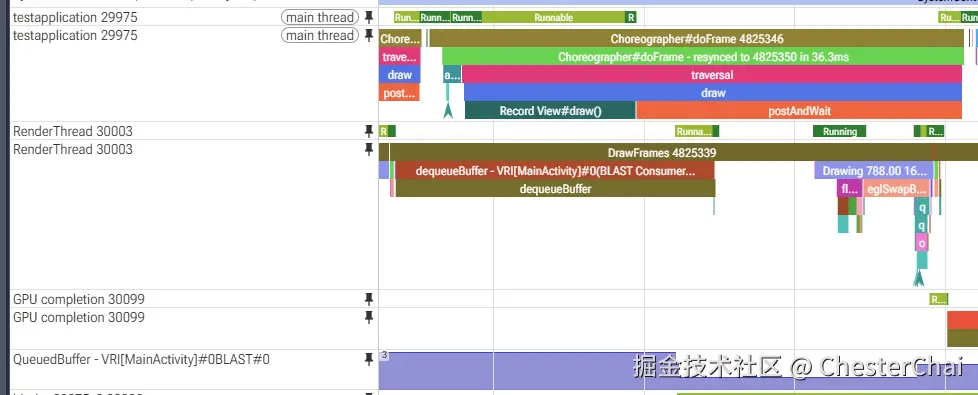Select the teal a... slice
This screenshot has height=395, width=978.
point(452,75)
